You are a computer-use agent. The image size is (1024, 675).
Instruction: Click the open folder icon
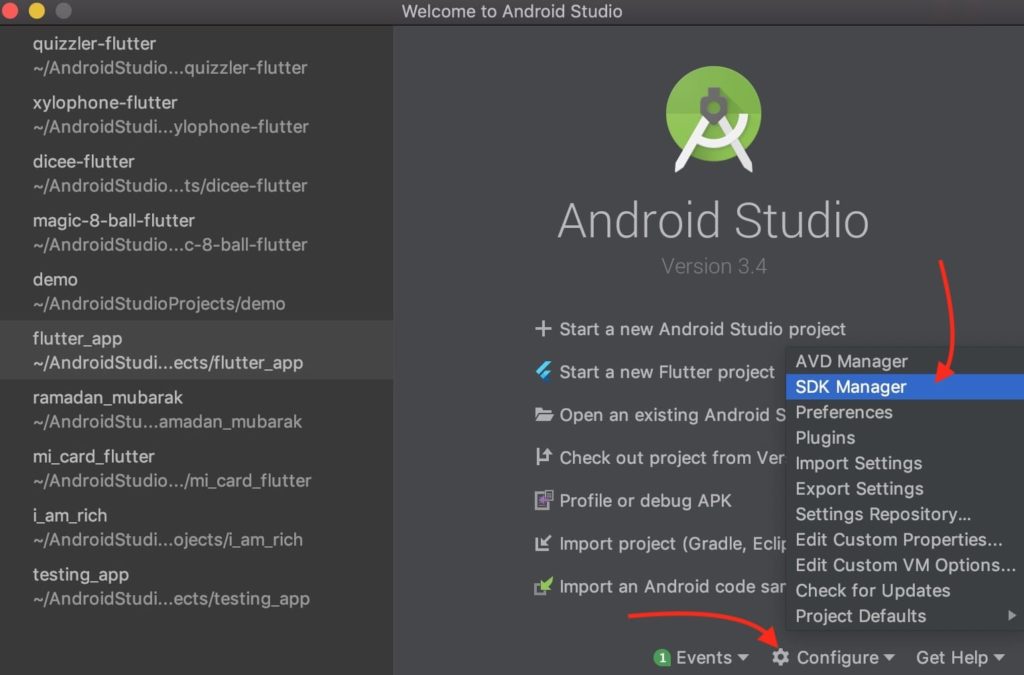pyautogui.click(x=543, y=415)
